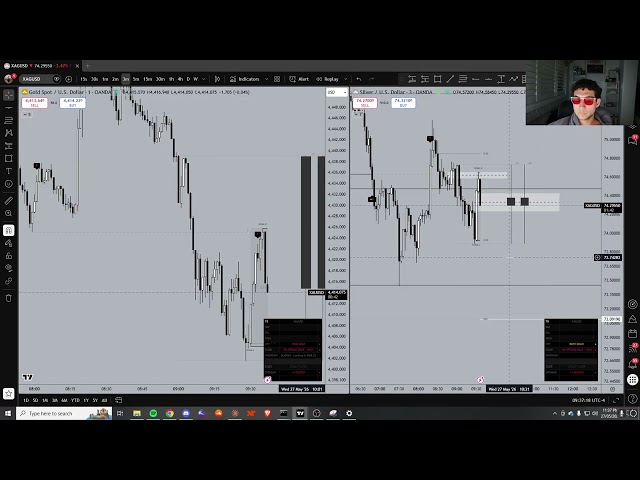The width and height of the screenshot is (640, 480).
Task: Click the link drawings chain icon
Action: pyautogui.click(x=9, y=281)
